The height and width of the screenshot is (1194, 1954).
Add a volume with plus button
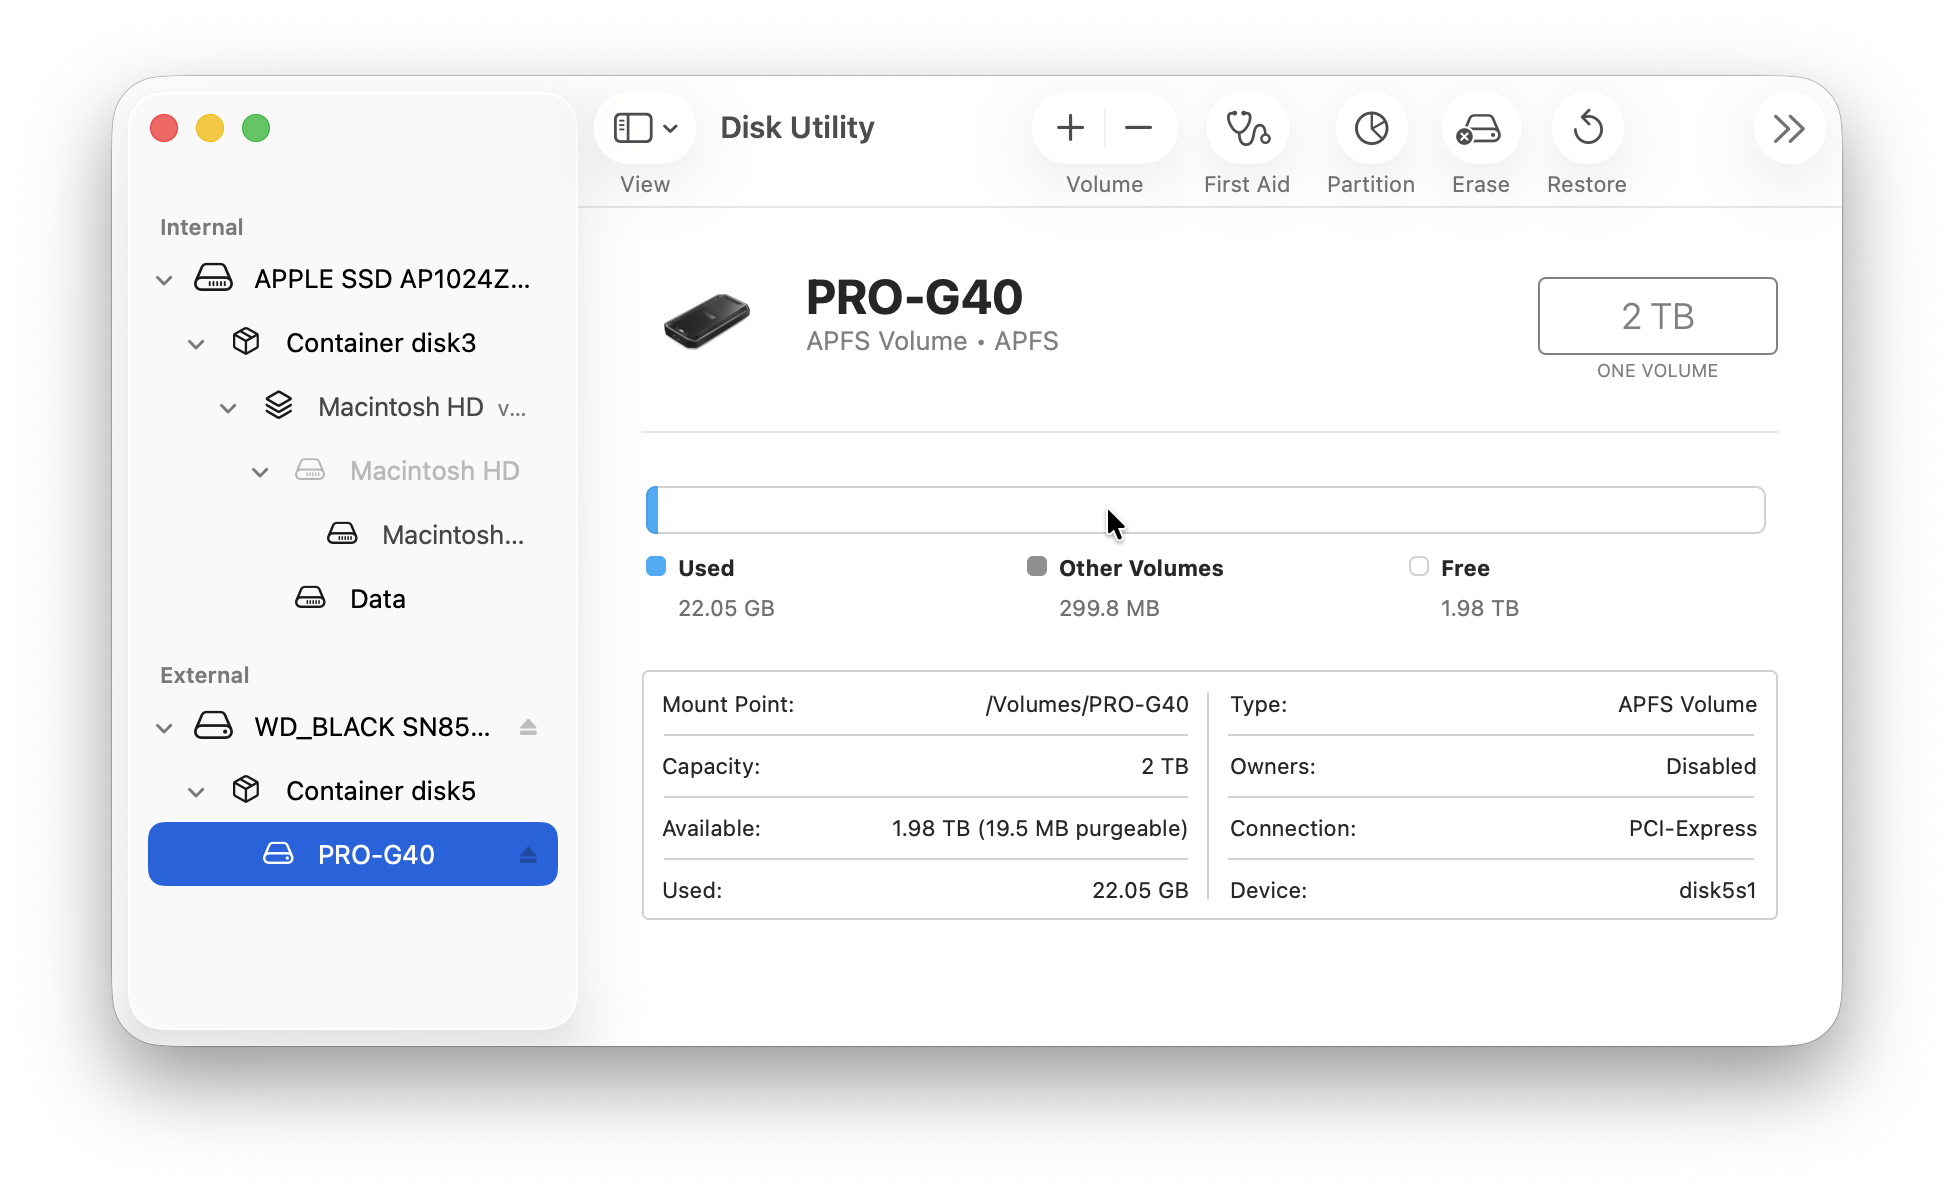tap(1070, 128)
